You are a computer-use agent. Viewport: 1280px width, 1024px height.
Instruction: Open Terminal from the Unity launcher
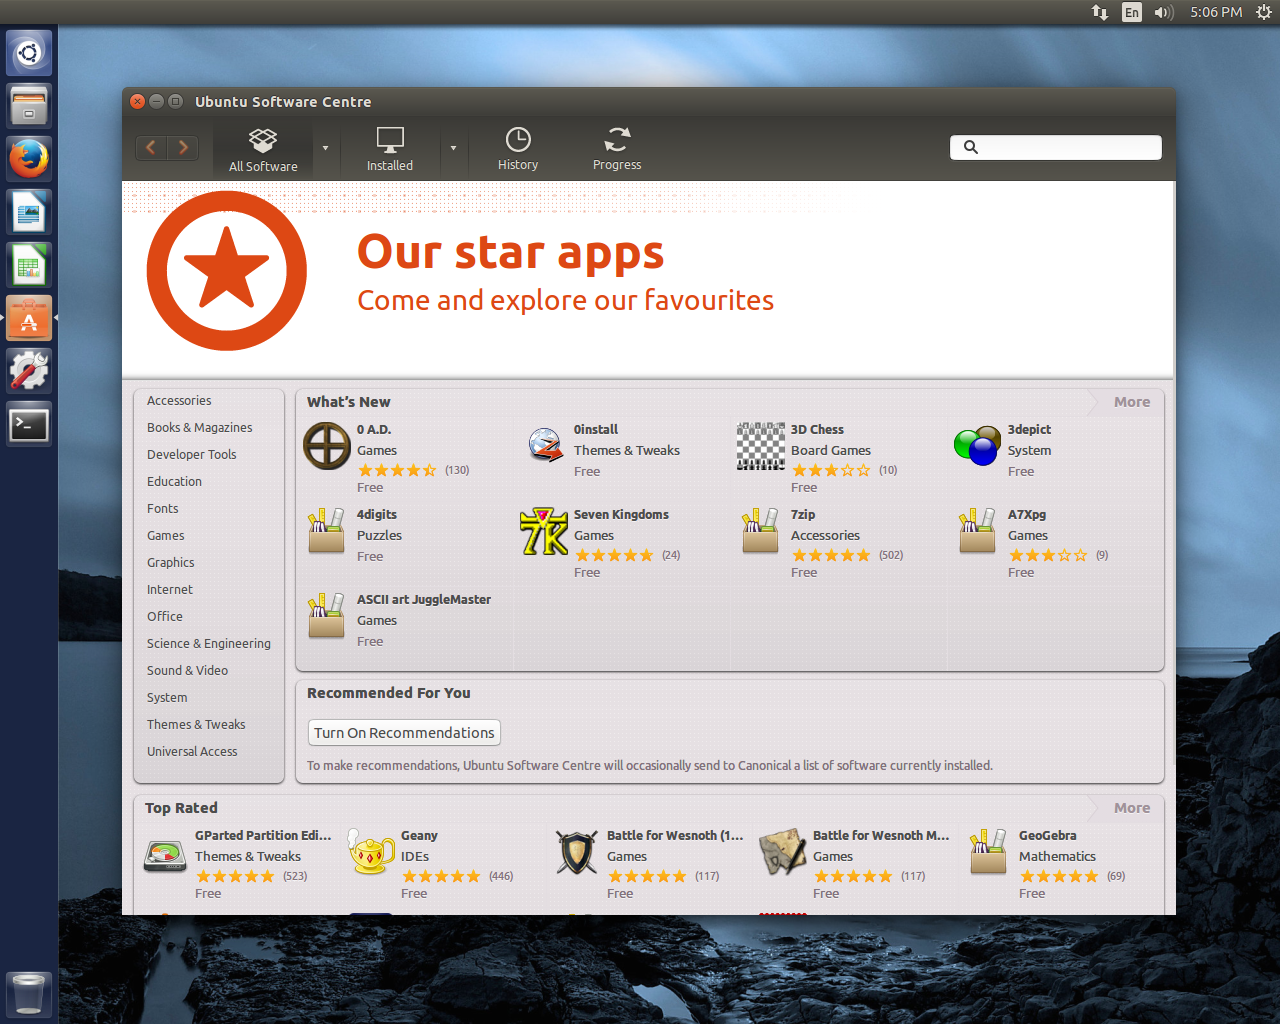[x=29, y=425]
